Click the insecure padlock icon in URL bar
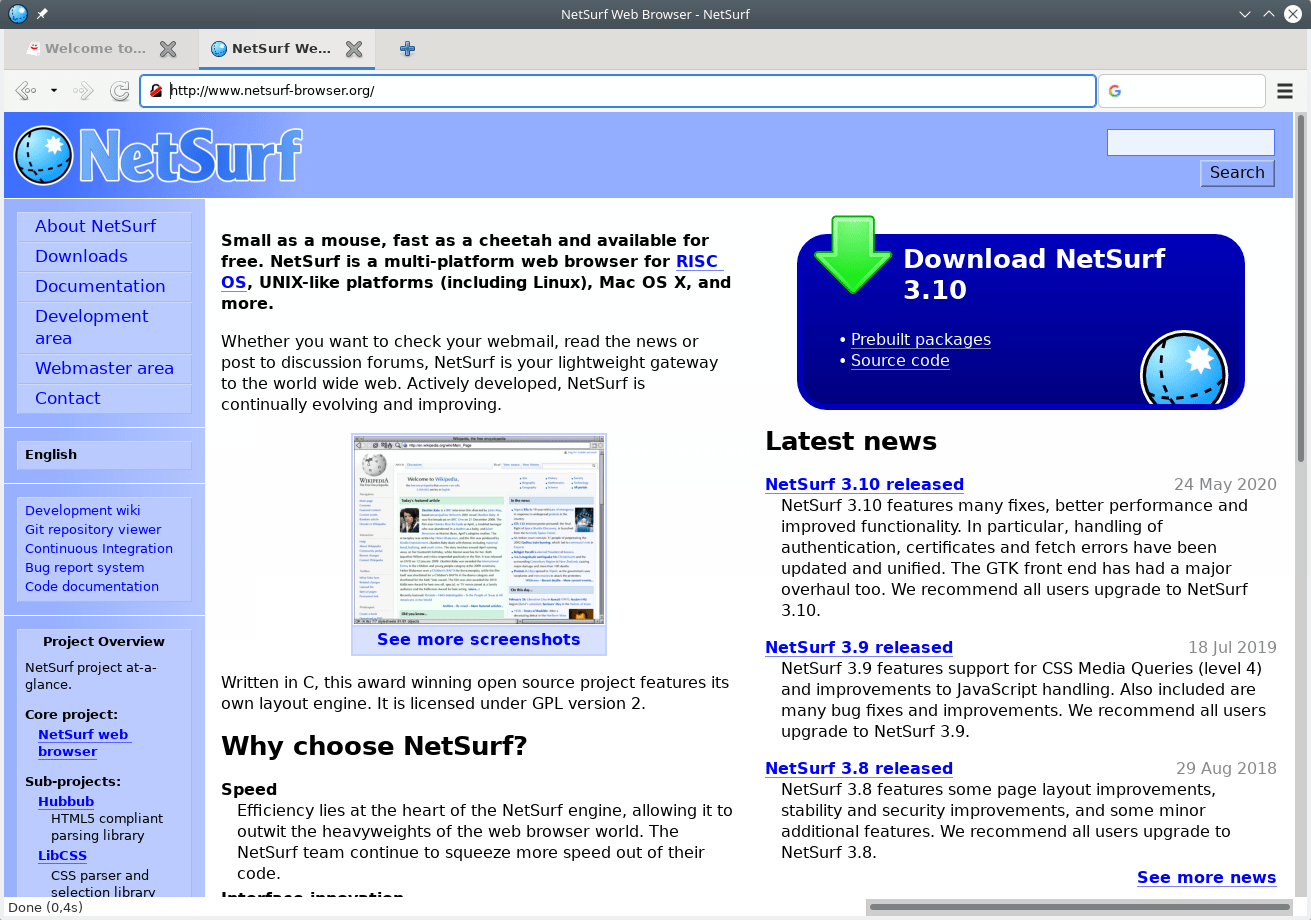Image resolution: width=1311 pixels, height=920 pixels. (x=156, y=91)
